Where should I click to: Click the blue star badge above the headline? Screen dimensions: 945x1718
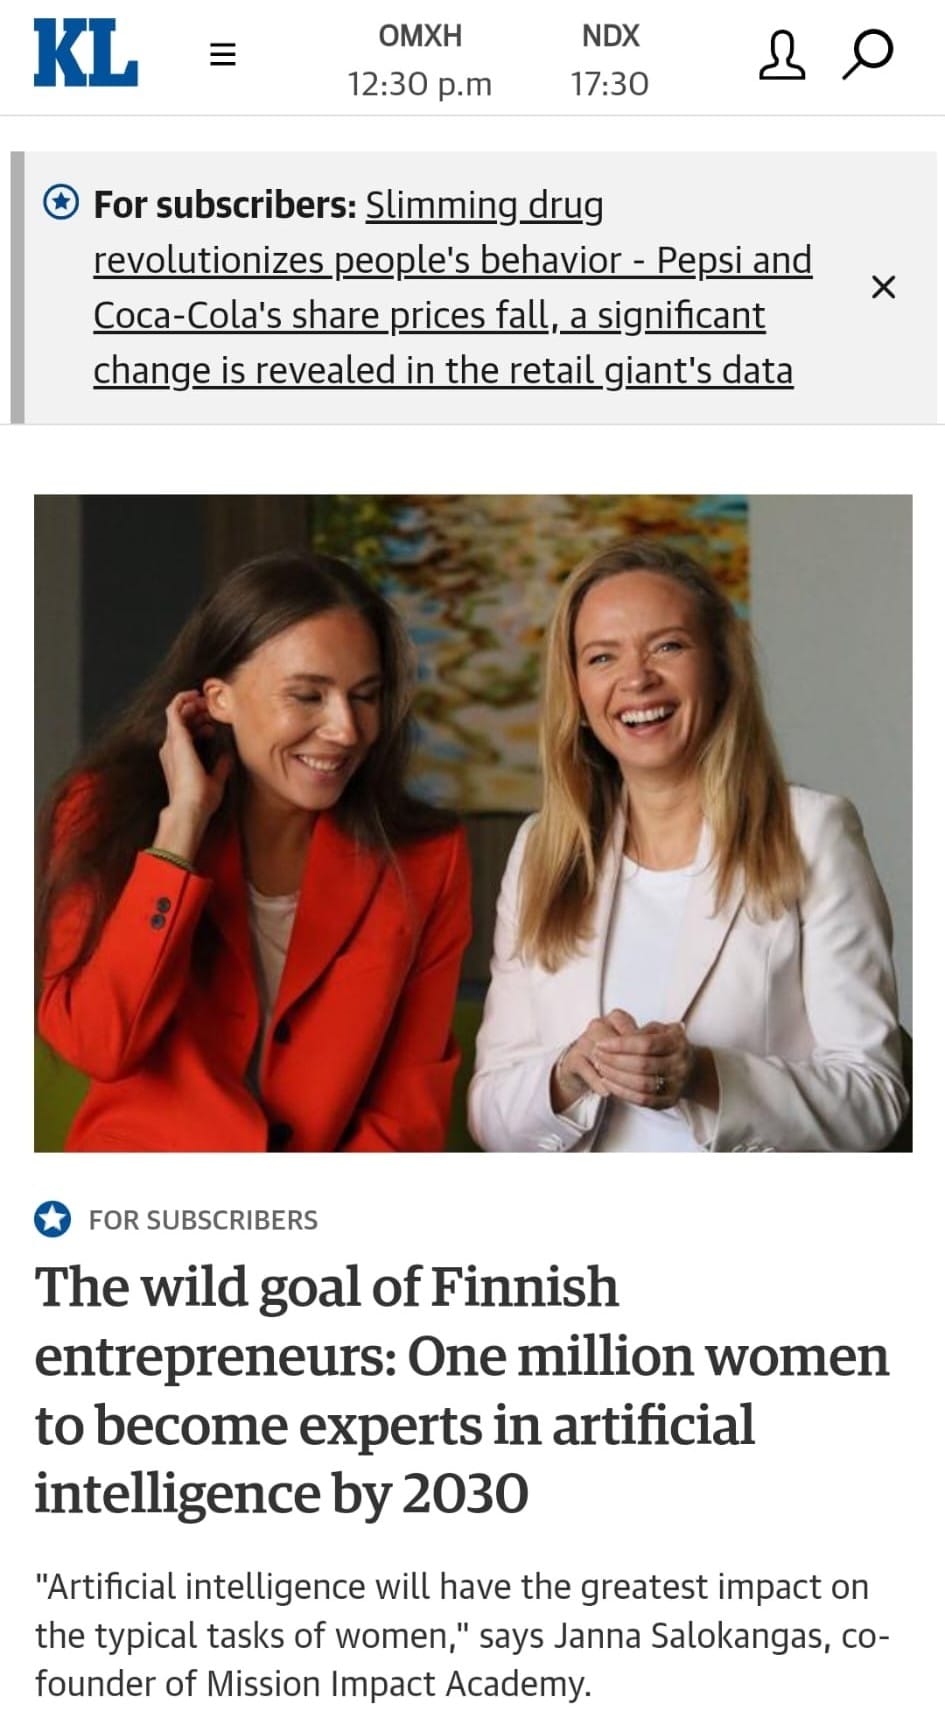tap(53, 1219)
